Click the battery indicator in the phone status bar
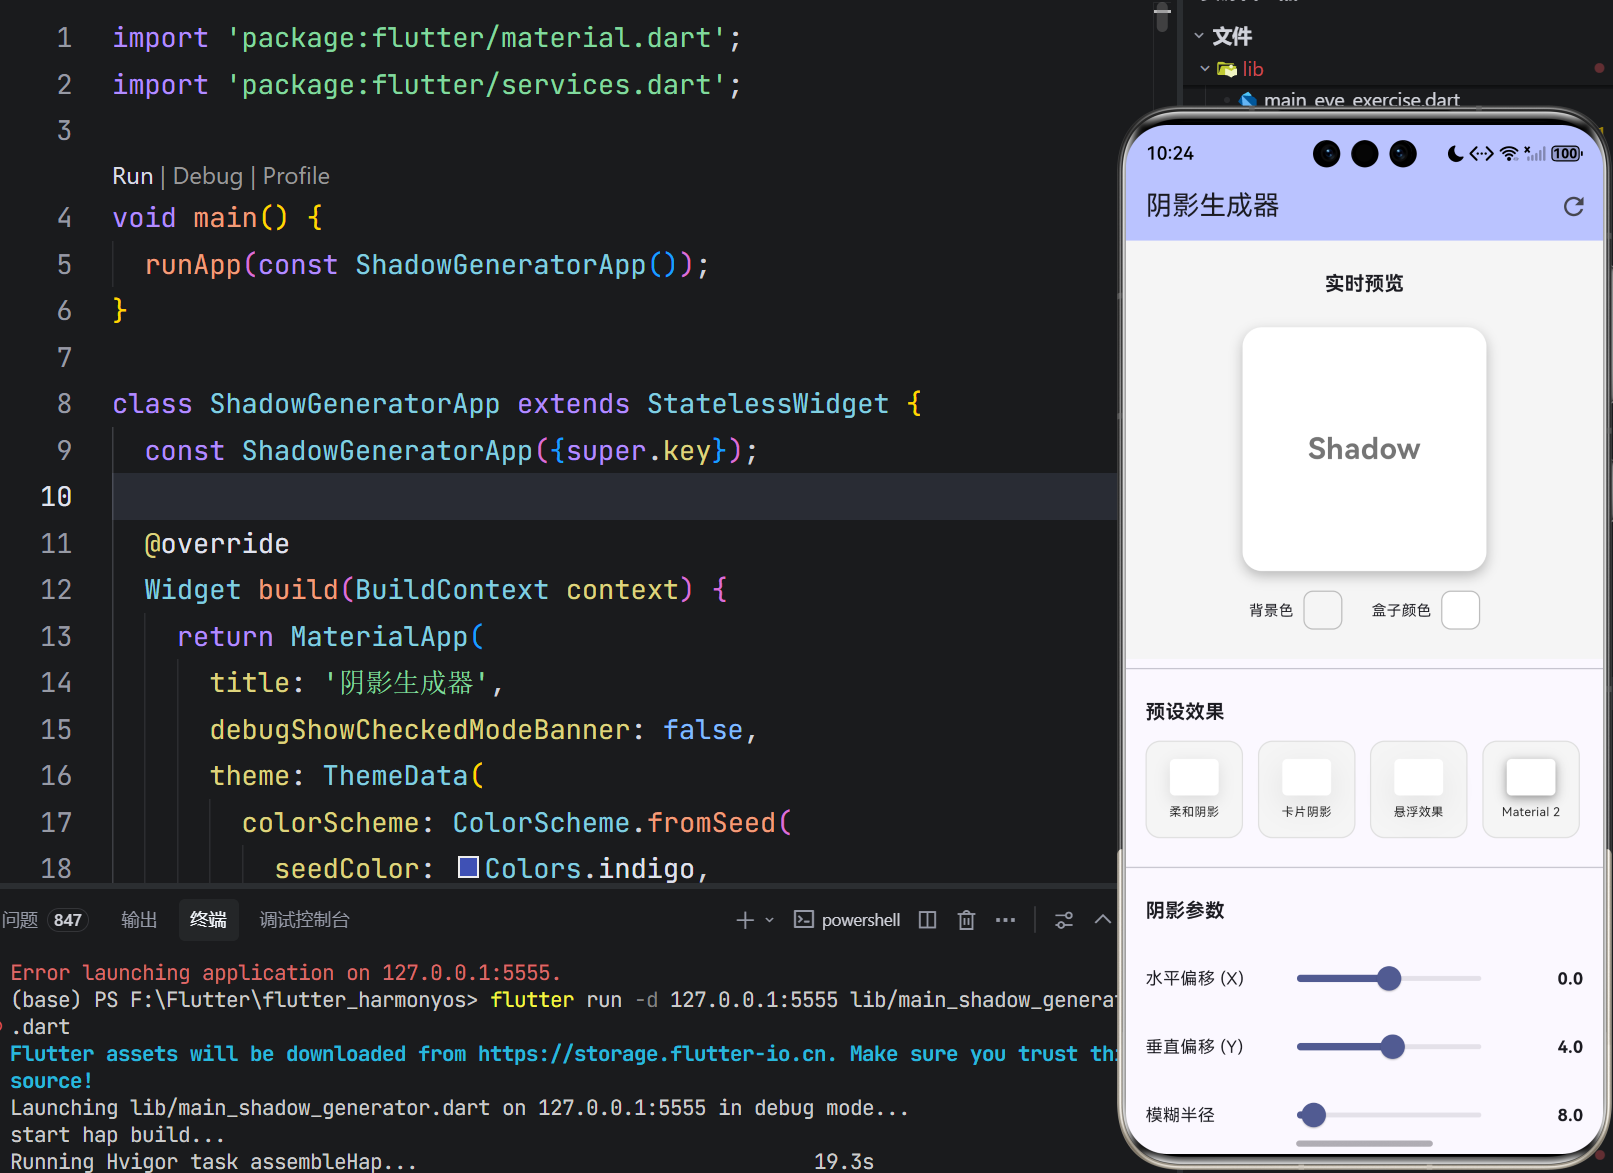Screen dimensions: 1613x1173 (x=1567, y=153)
